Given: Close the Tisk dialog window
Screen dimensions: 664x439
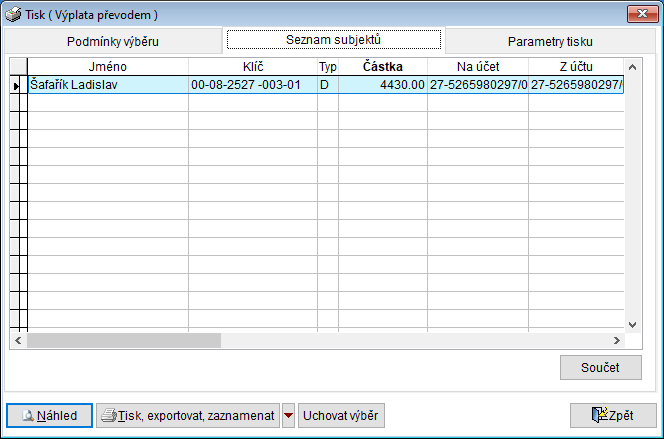Looking at the screenshot, I should [x=639, y=14].
